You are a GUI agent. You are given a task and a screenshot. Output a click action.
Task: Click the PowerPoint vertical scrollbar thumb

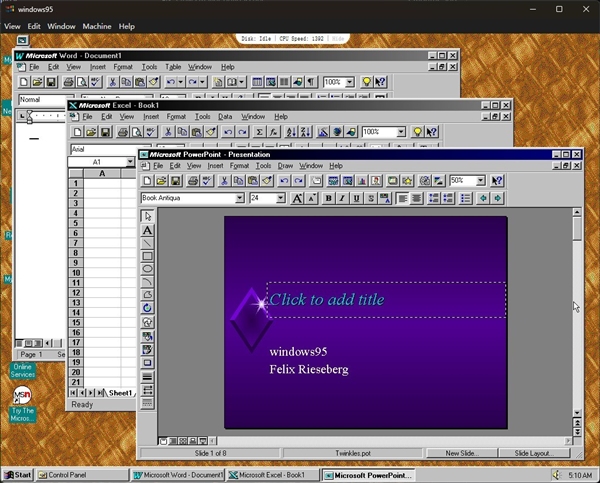(577, 228)
